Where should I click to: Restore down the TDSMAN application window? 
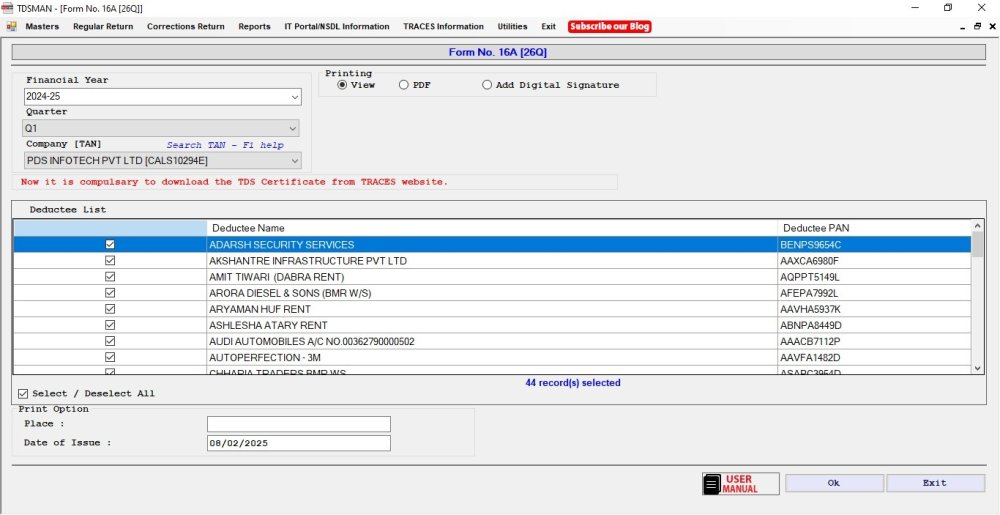pos(948,8)
